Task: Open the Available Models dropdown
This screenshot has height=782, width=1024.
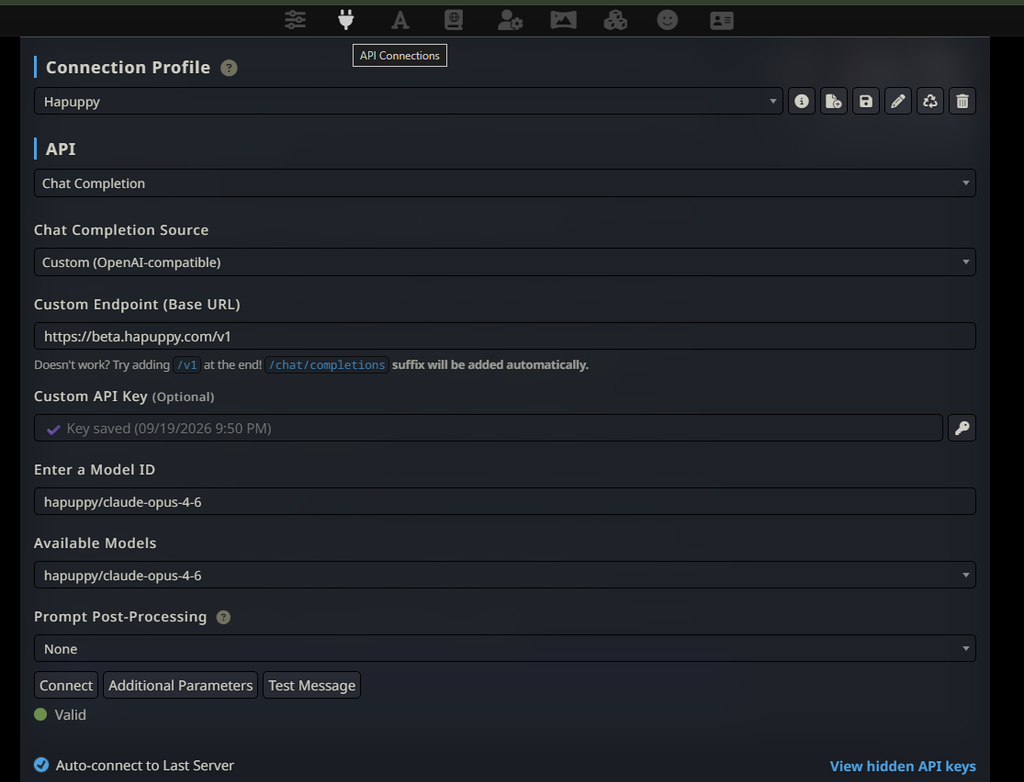Action: click(505, 576)
